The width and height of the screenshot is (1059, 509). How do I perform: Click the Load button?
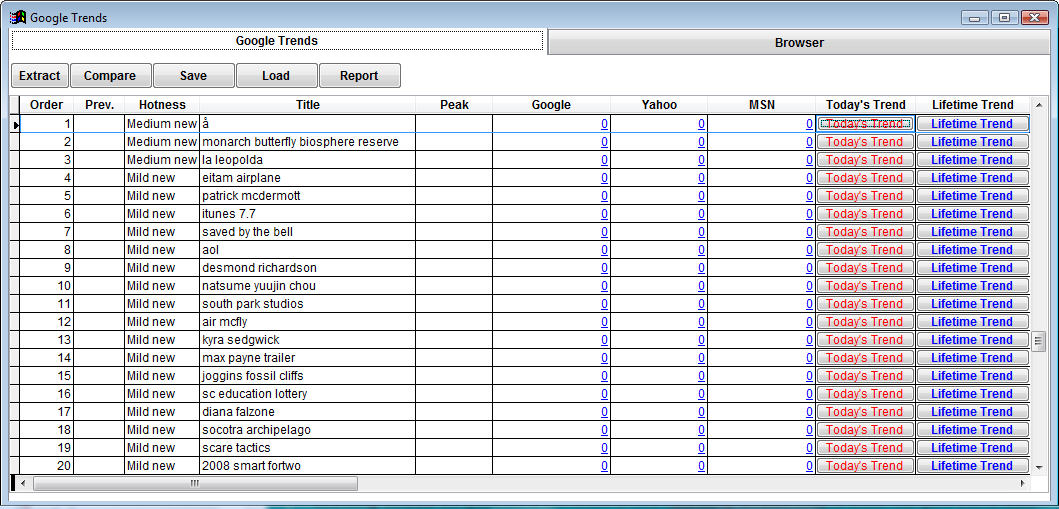pos(276,76)
